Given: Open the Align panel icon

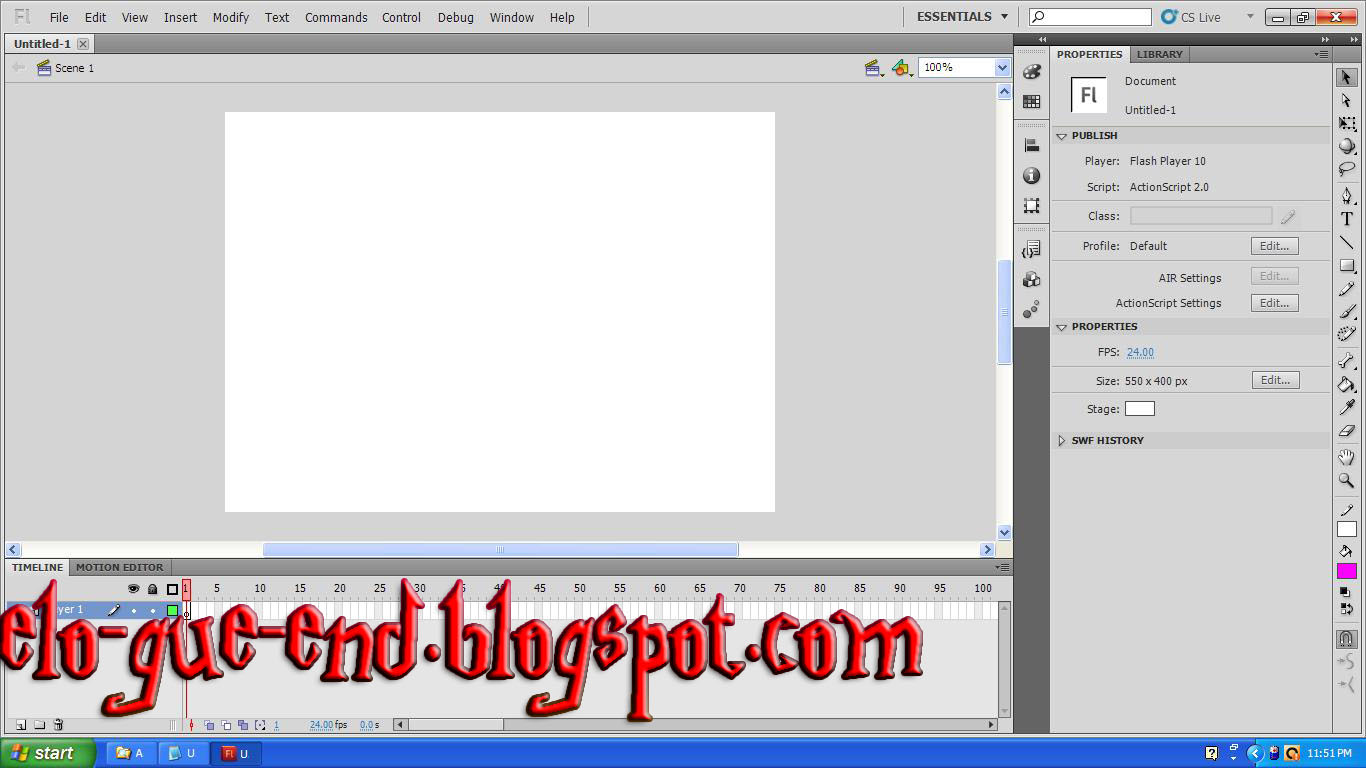Looking at the screenshot, I should pos(1031,145).
